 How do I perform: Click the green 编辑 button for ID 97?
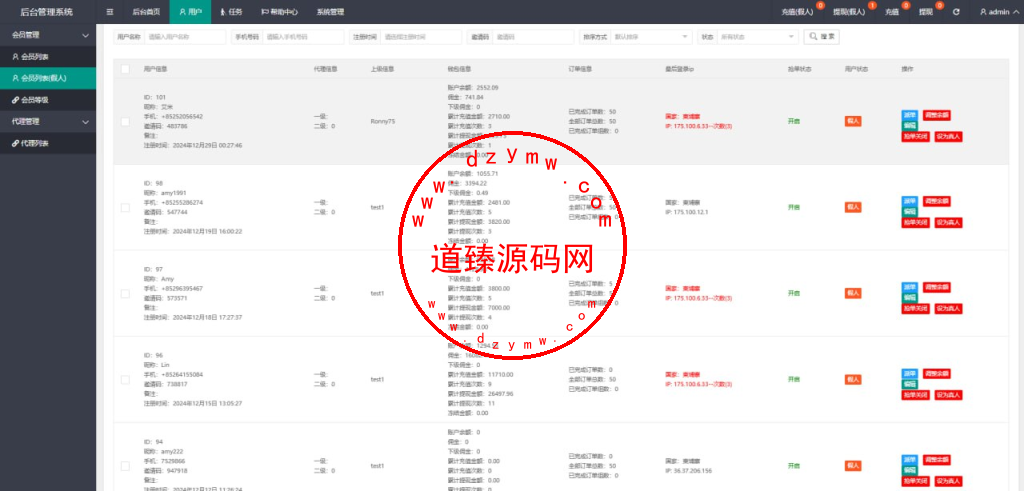[910, 298]
